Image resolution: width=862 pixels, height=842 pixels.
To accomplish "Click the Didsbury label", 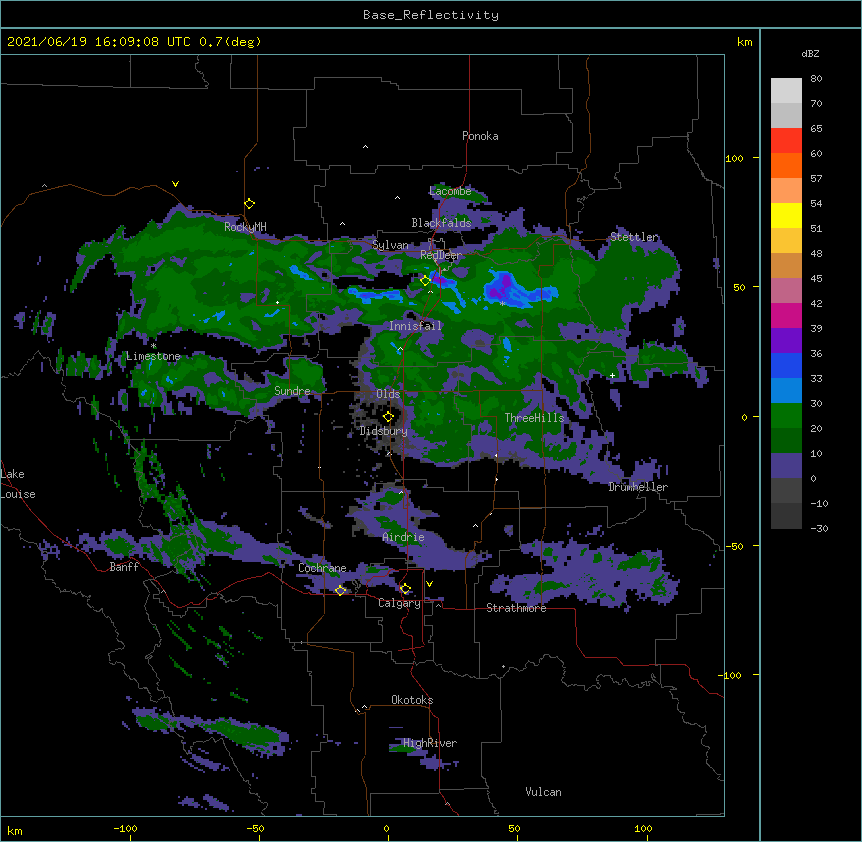I will point(383,431).
